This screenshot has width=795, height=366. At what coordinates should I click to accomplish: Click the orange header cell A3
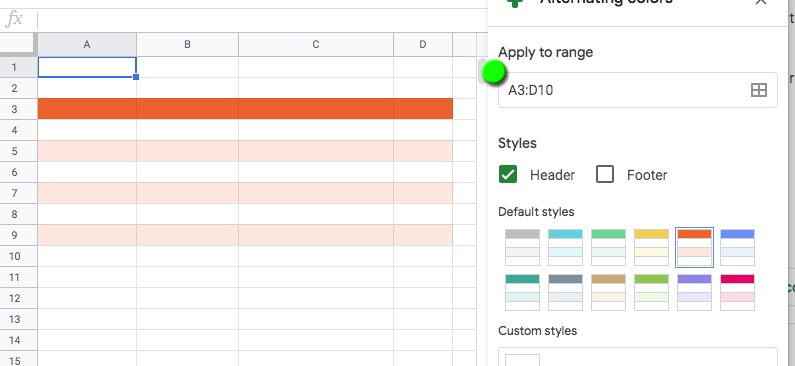point(87,109)
